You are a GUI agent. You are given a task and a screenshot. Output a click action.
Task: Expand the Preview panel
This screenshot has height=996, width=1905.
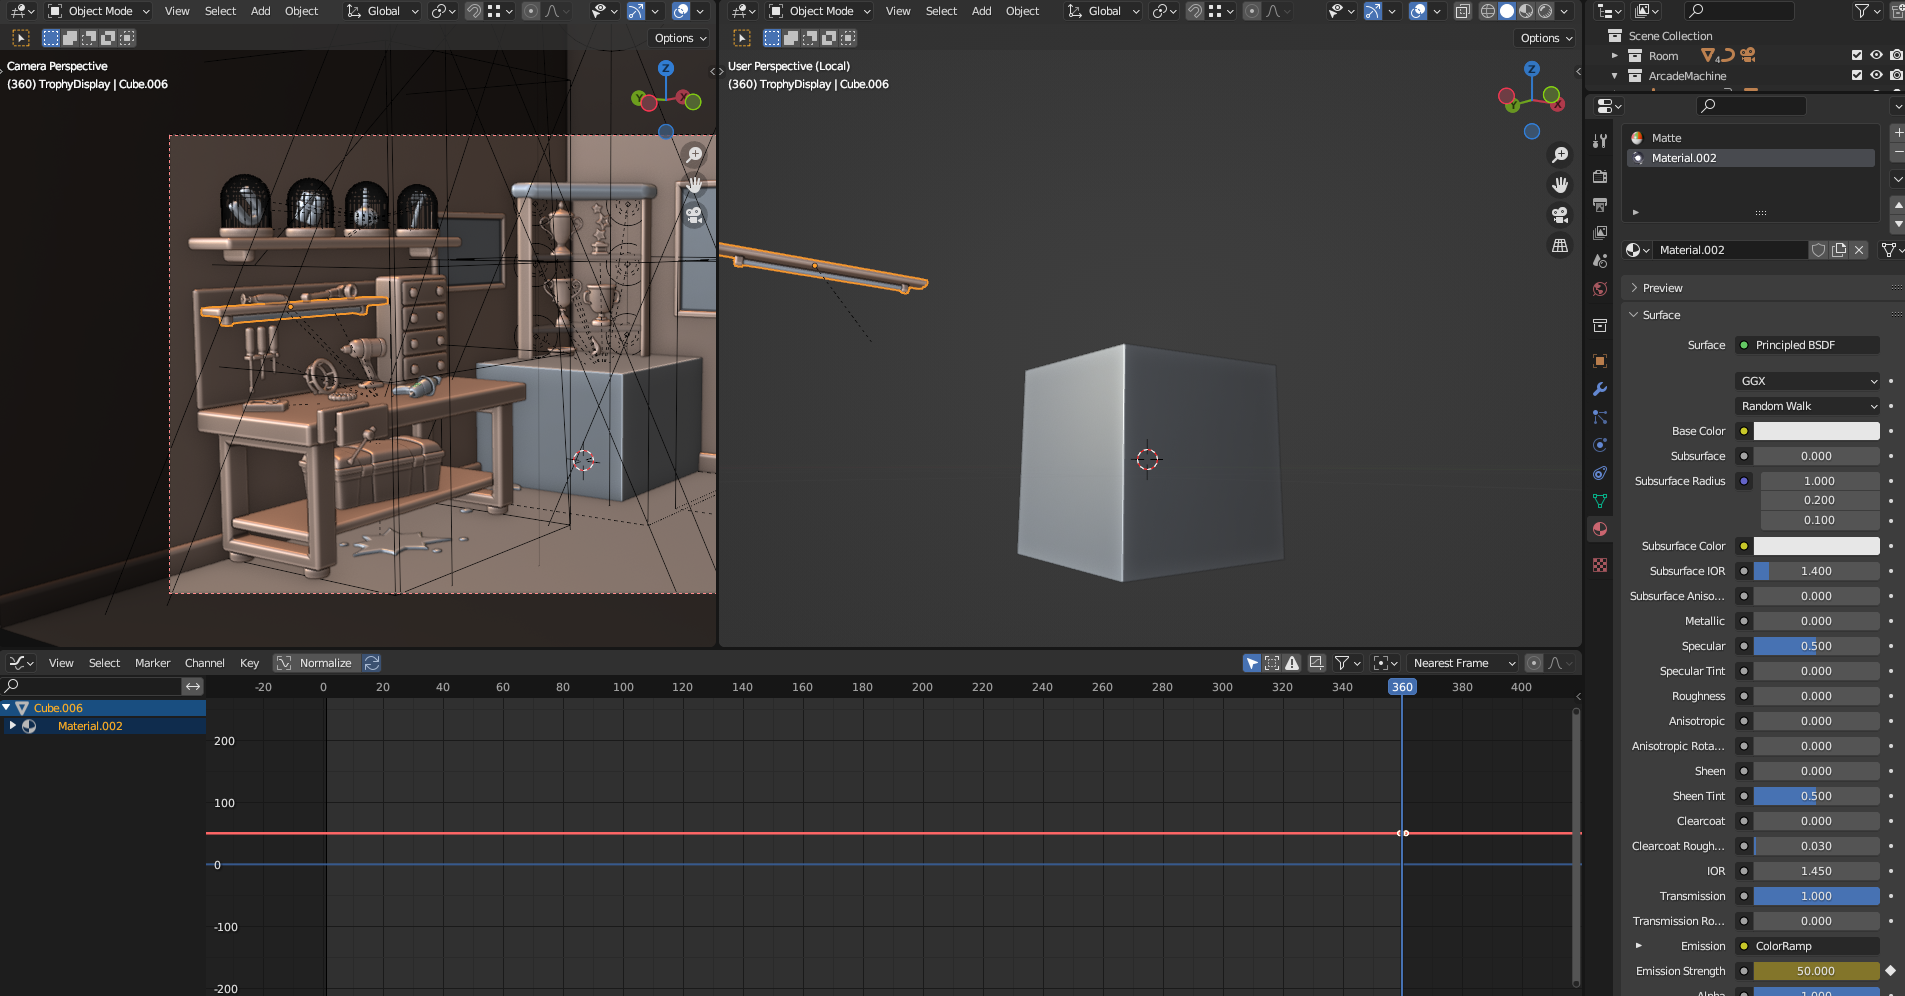point(1662,288)
